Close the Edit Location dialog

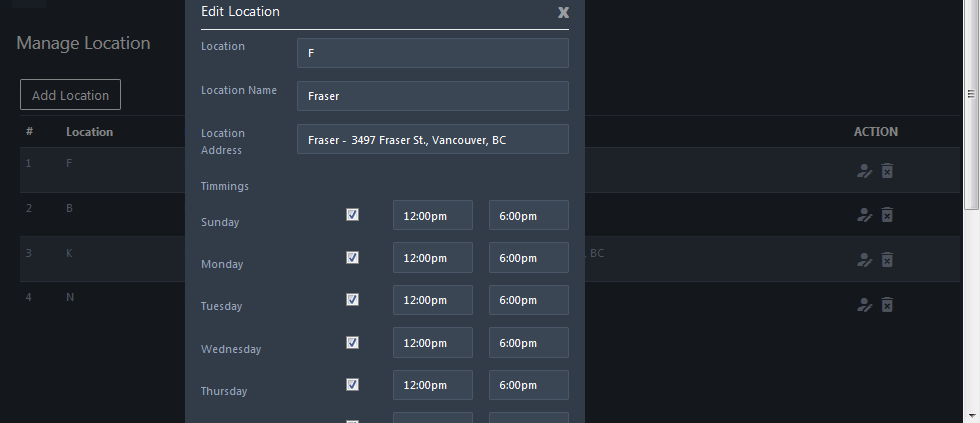pos(563,13)
